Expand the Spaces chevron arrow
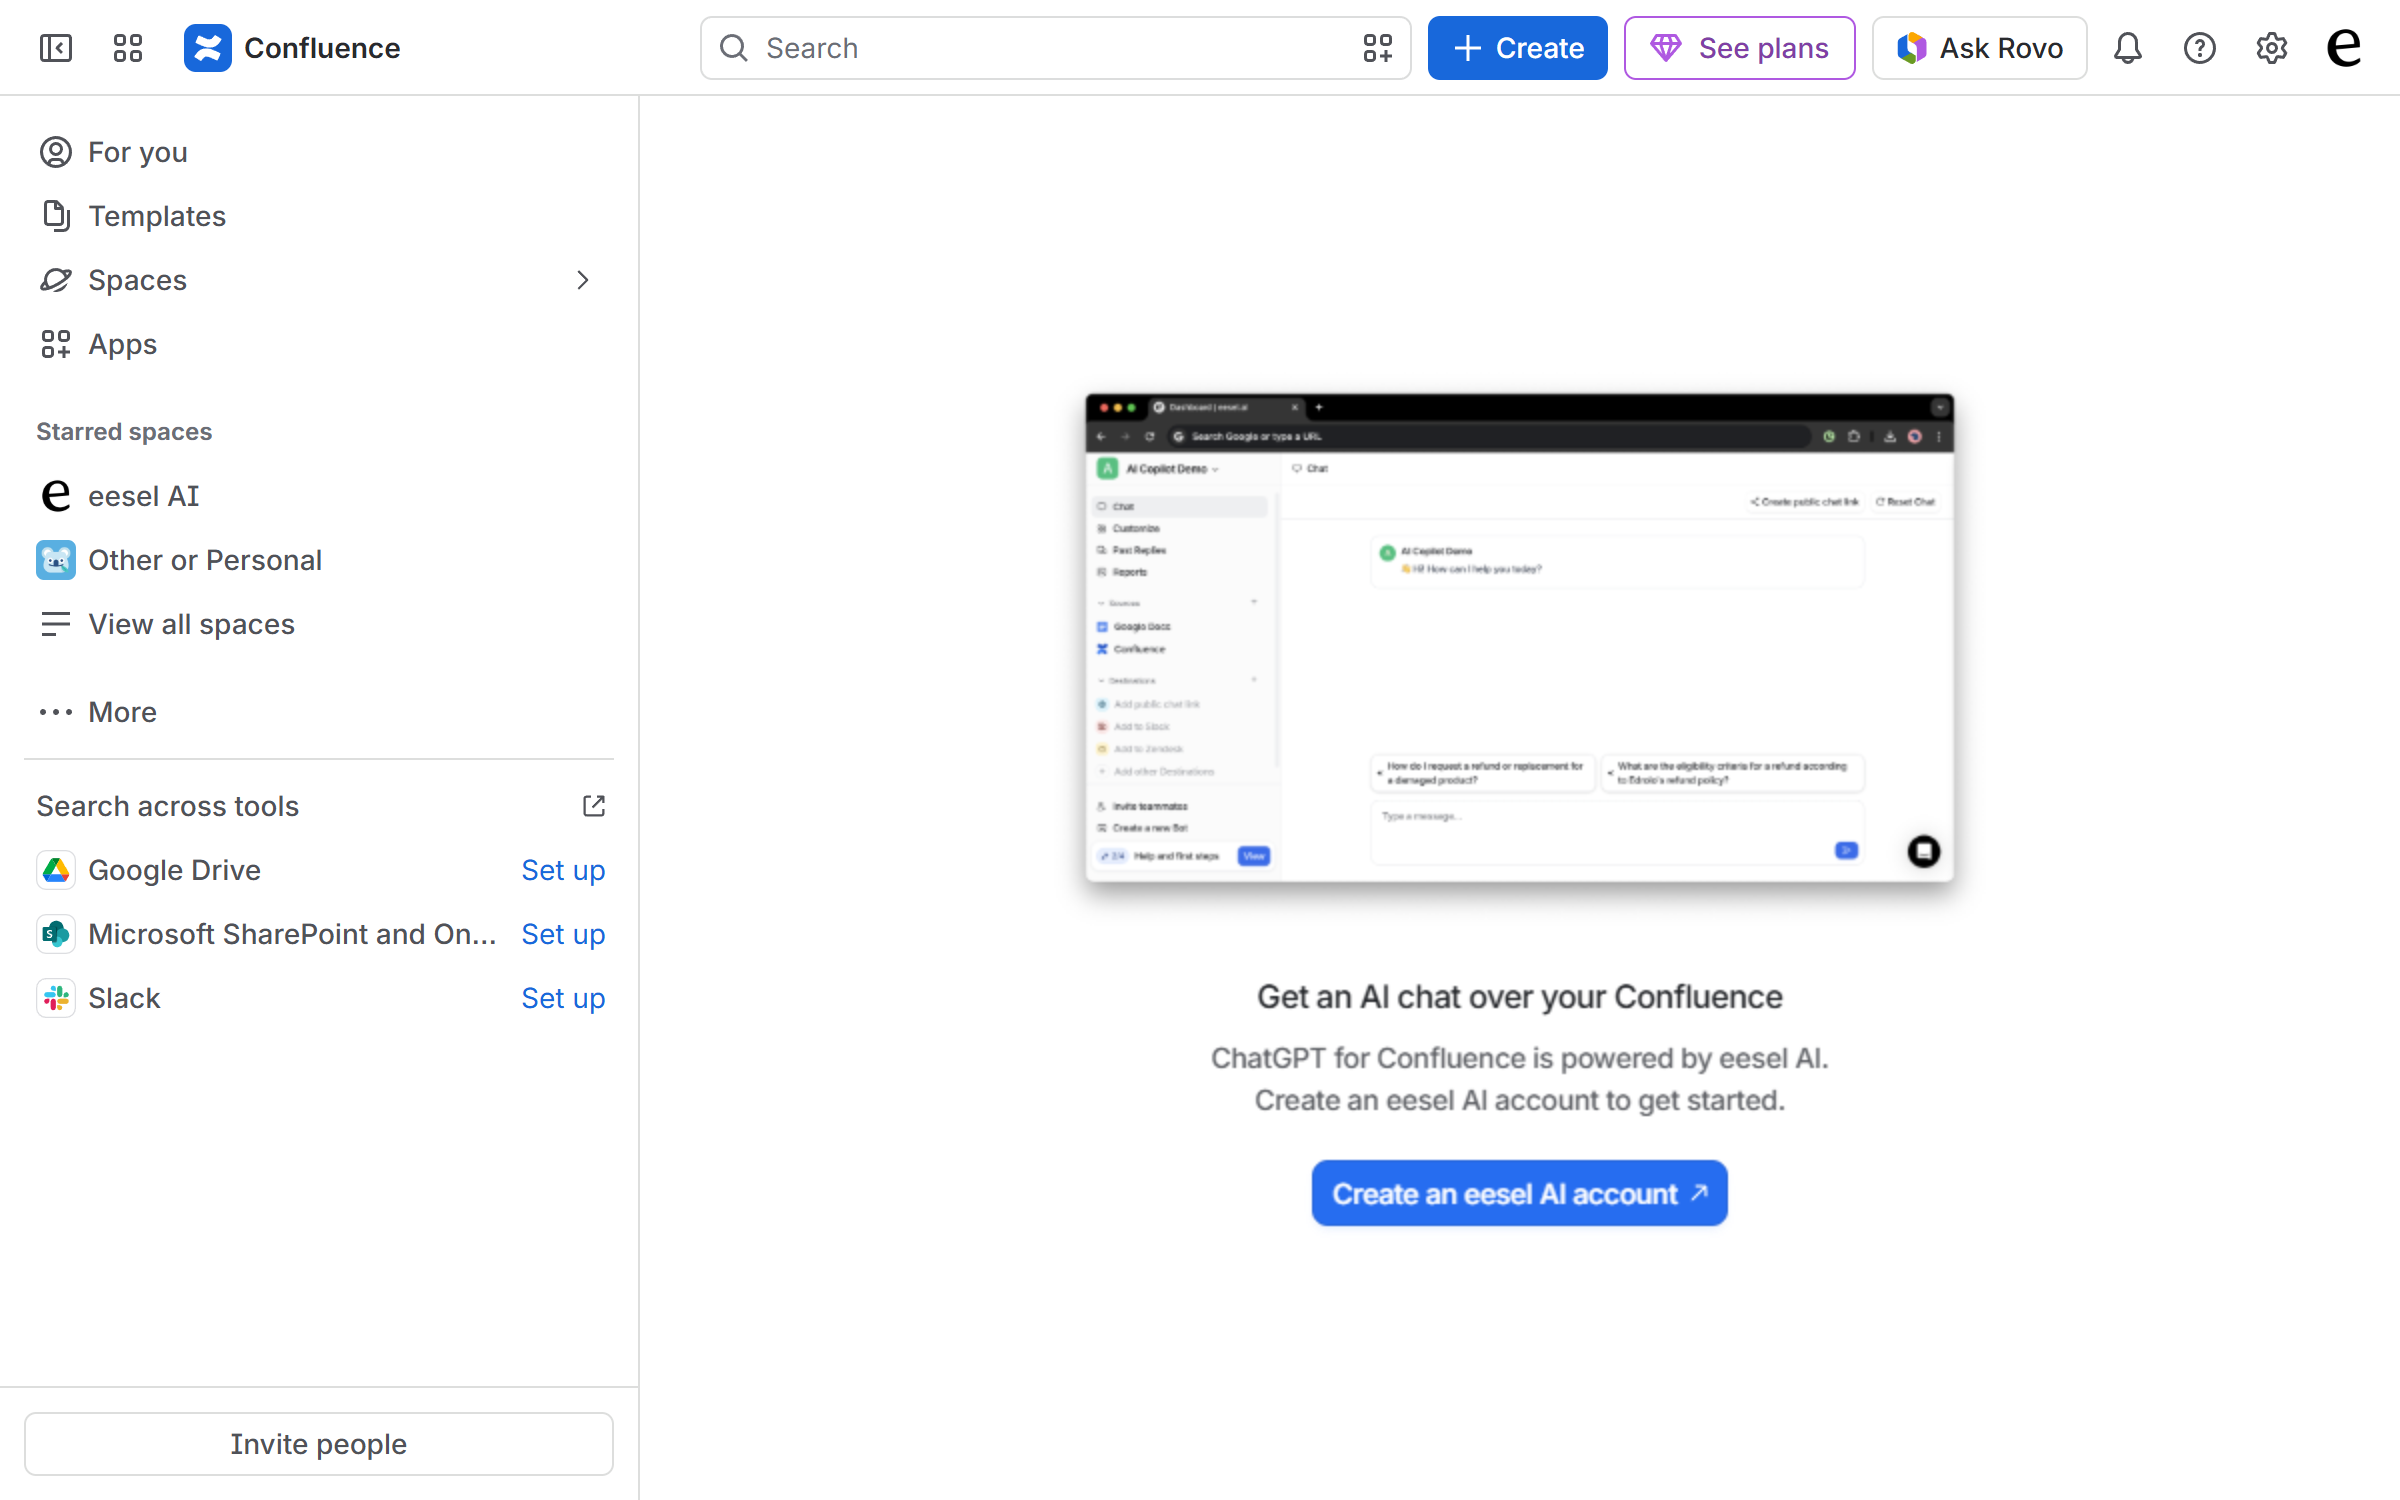 (x=583, y=280)
